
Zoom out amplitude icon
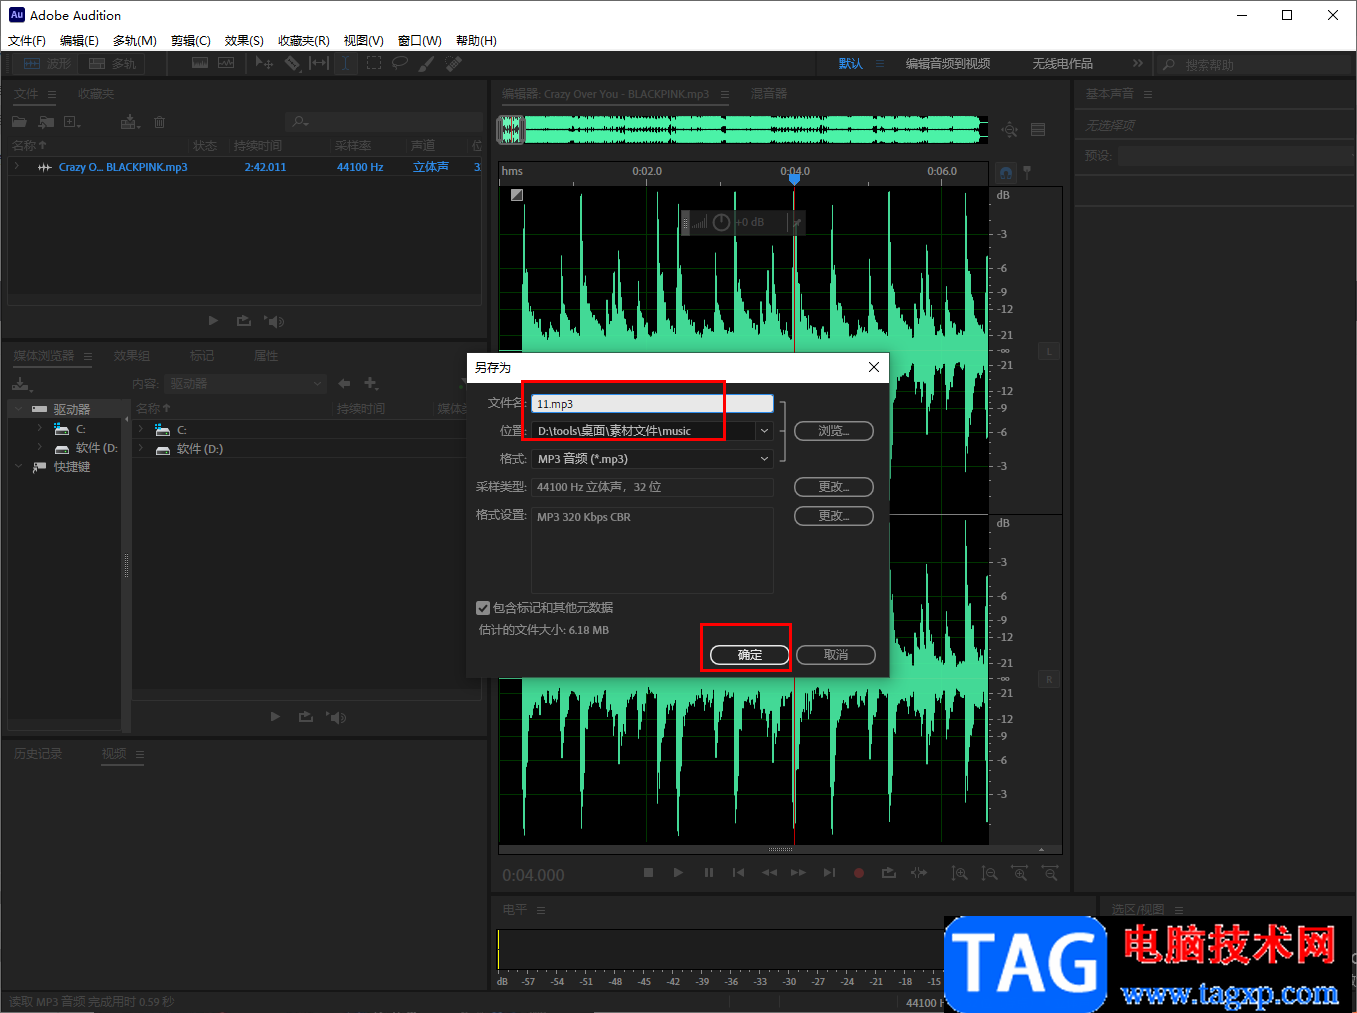click(x=990, y=873)
